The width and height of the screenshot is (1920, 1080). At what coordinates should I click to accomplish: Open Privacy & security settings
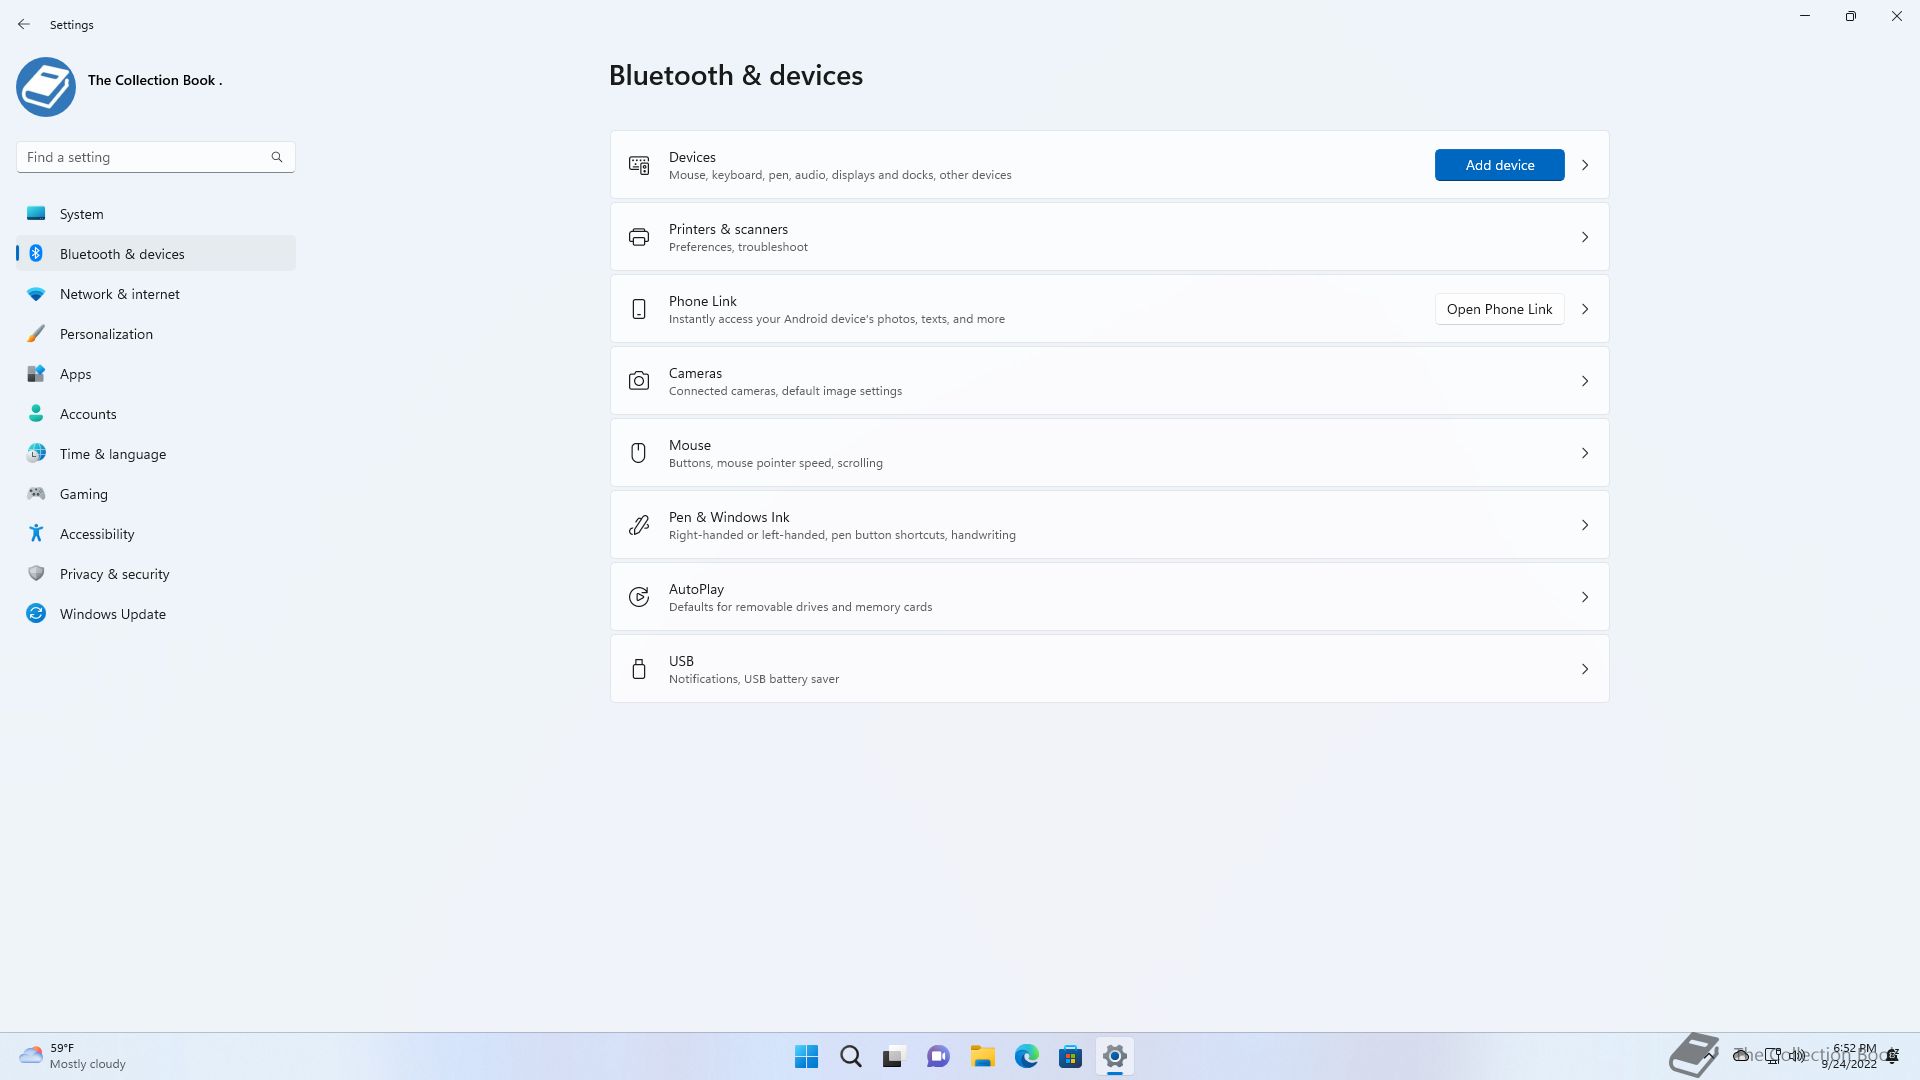point(155,574)
